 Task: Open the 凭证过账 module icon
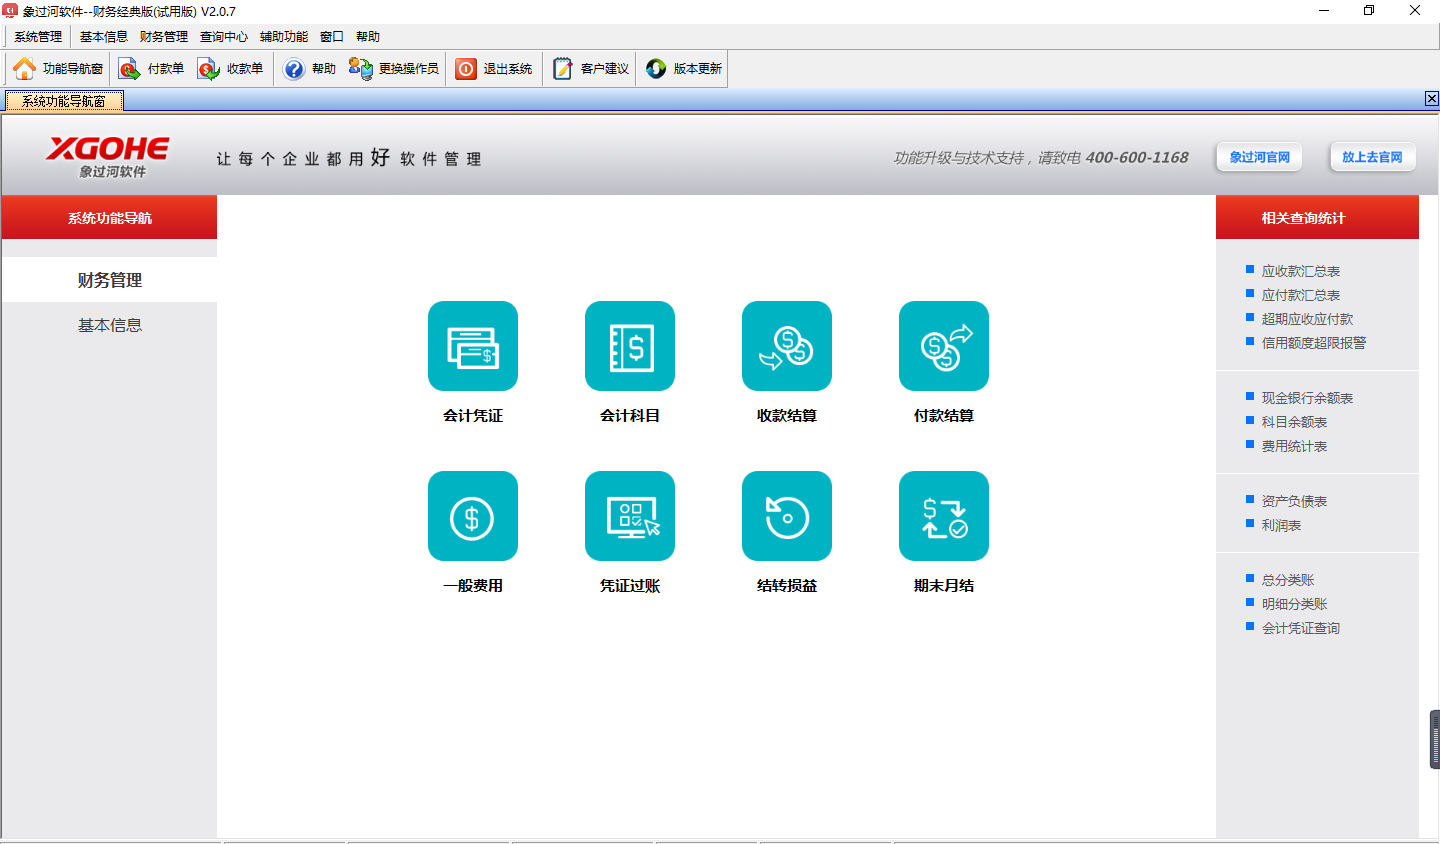coord(630,516)
